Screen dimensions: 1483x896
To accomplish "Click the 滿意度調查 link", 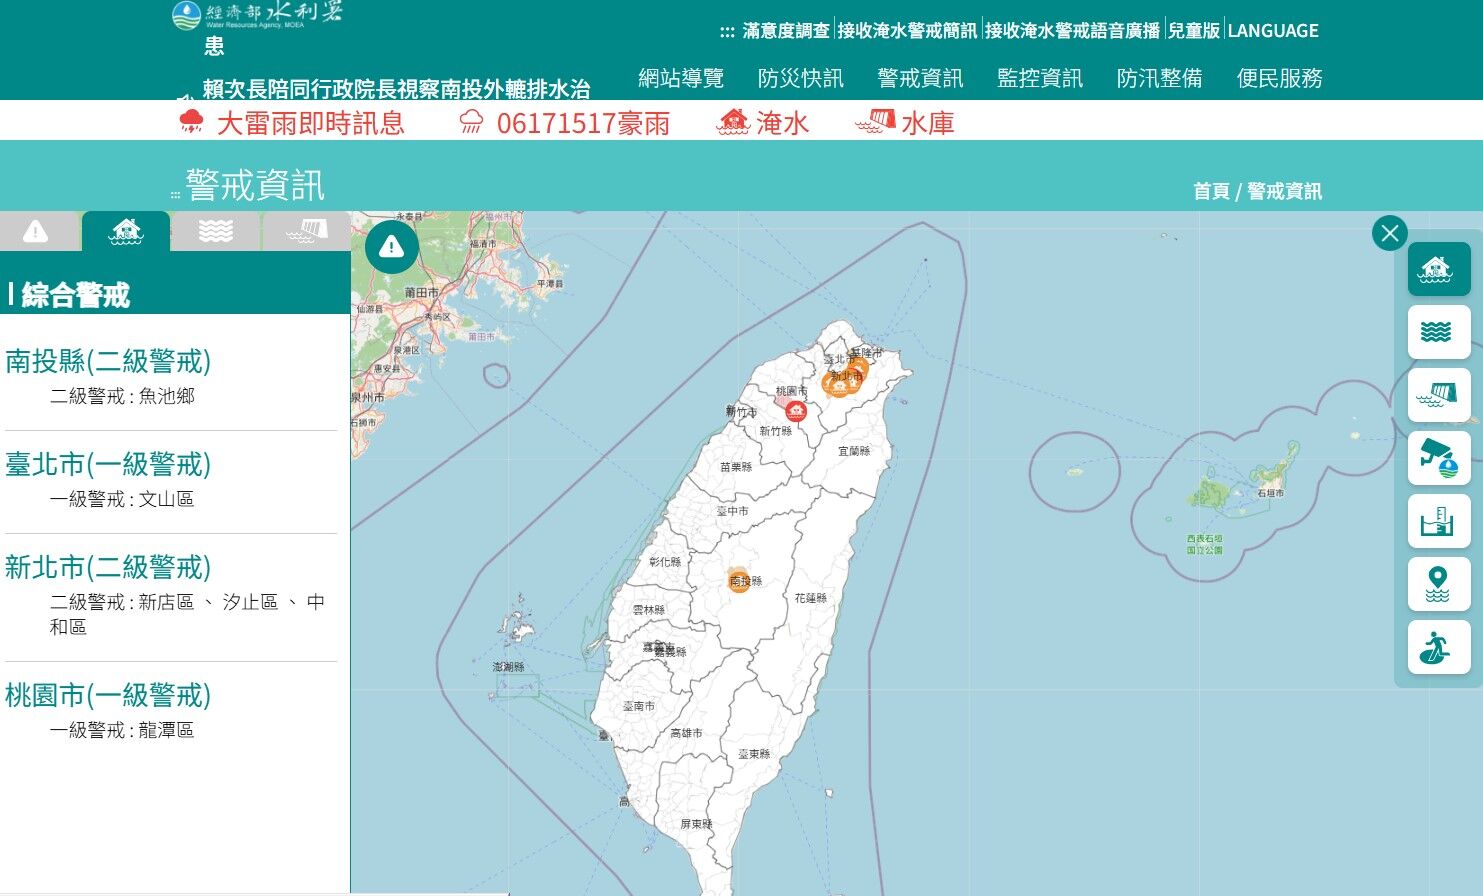I will (x=786, y=31).
